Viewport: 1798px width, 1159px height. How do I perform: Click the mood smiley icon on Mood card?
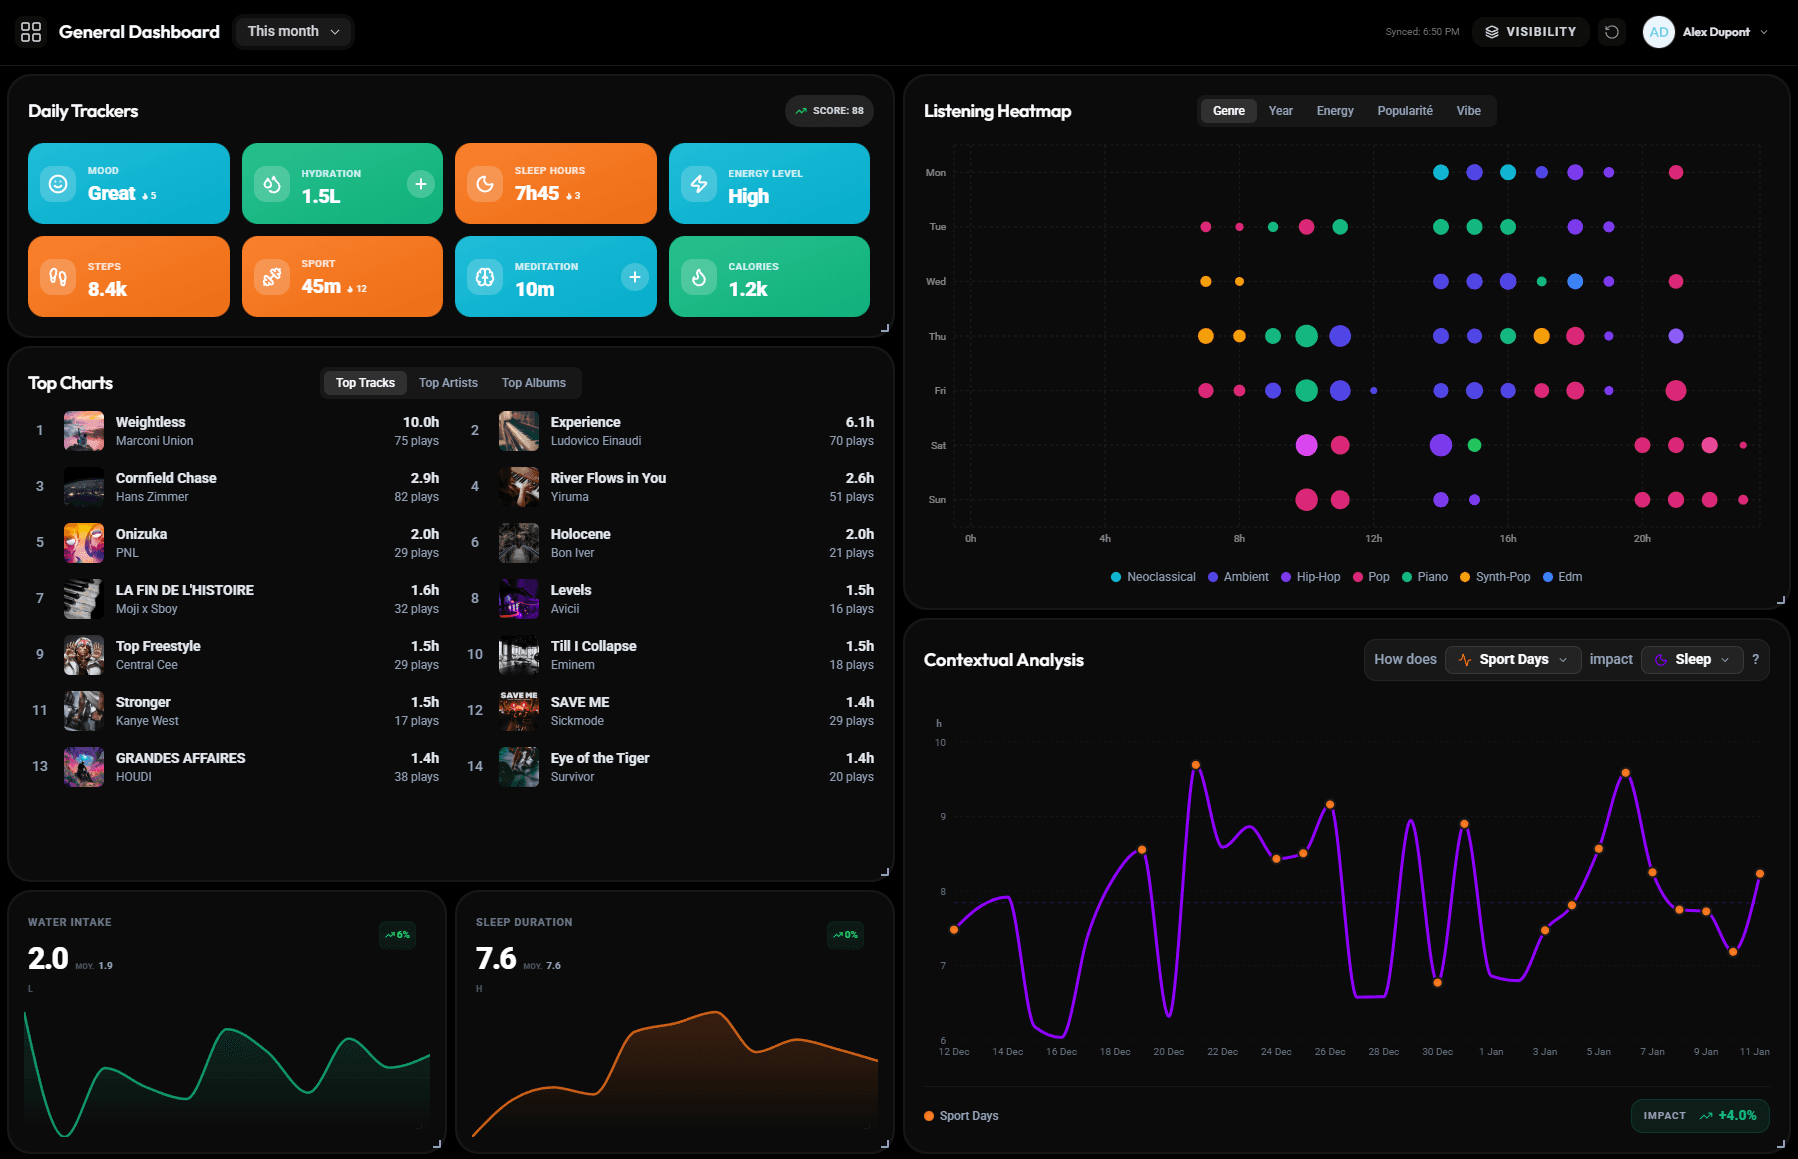(58, 183)
